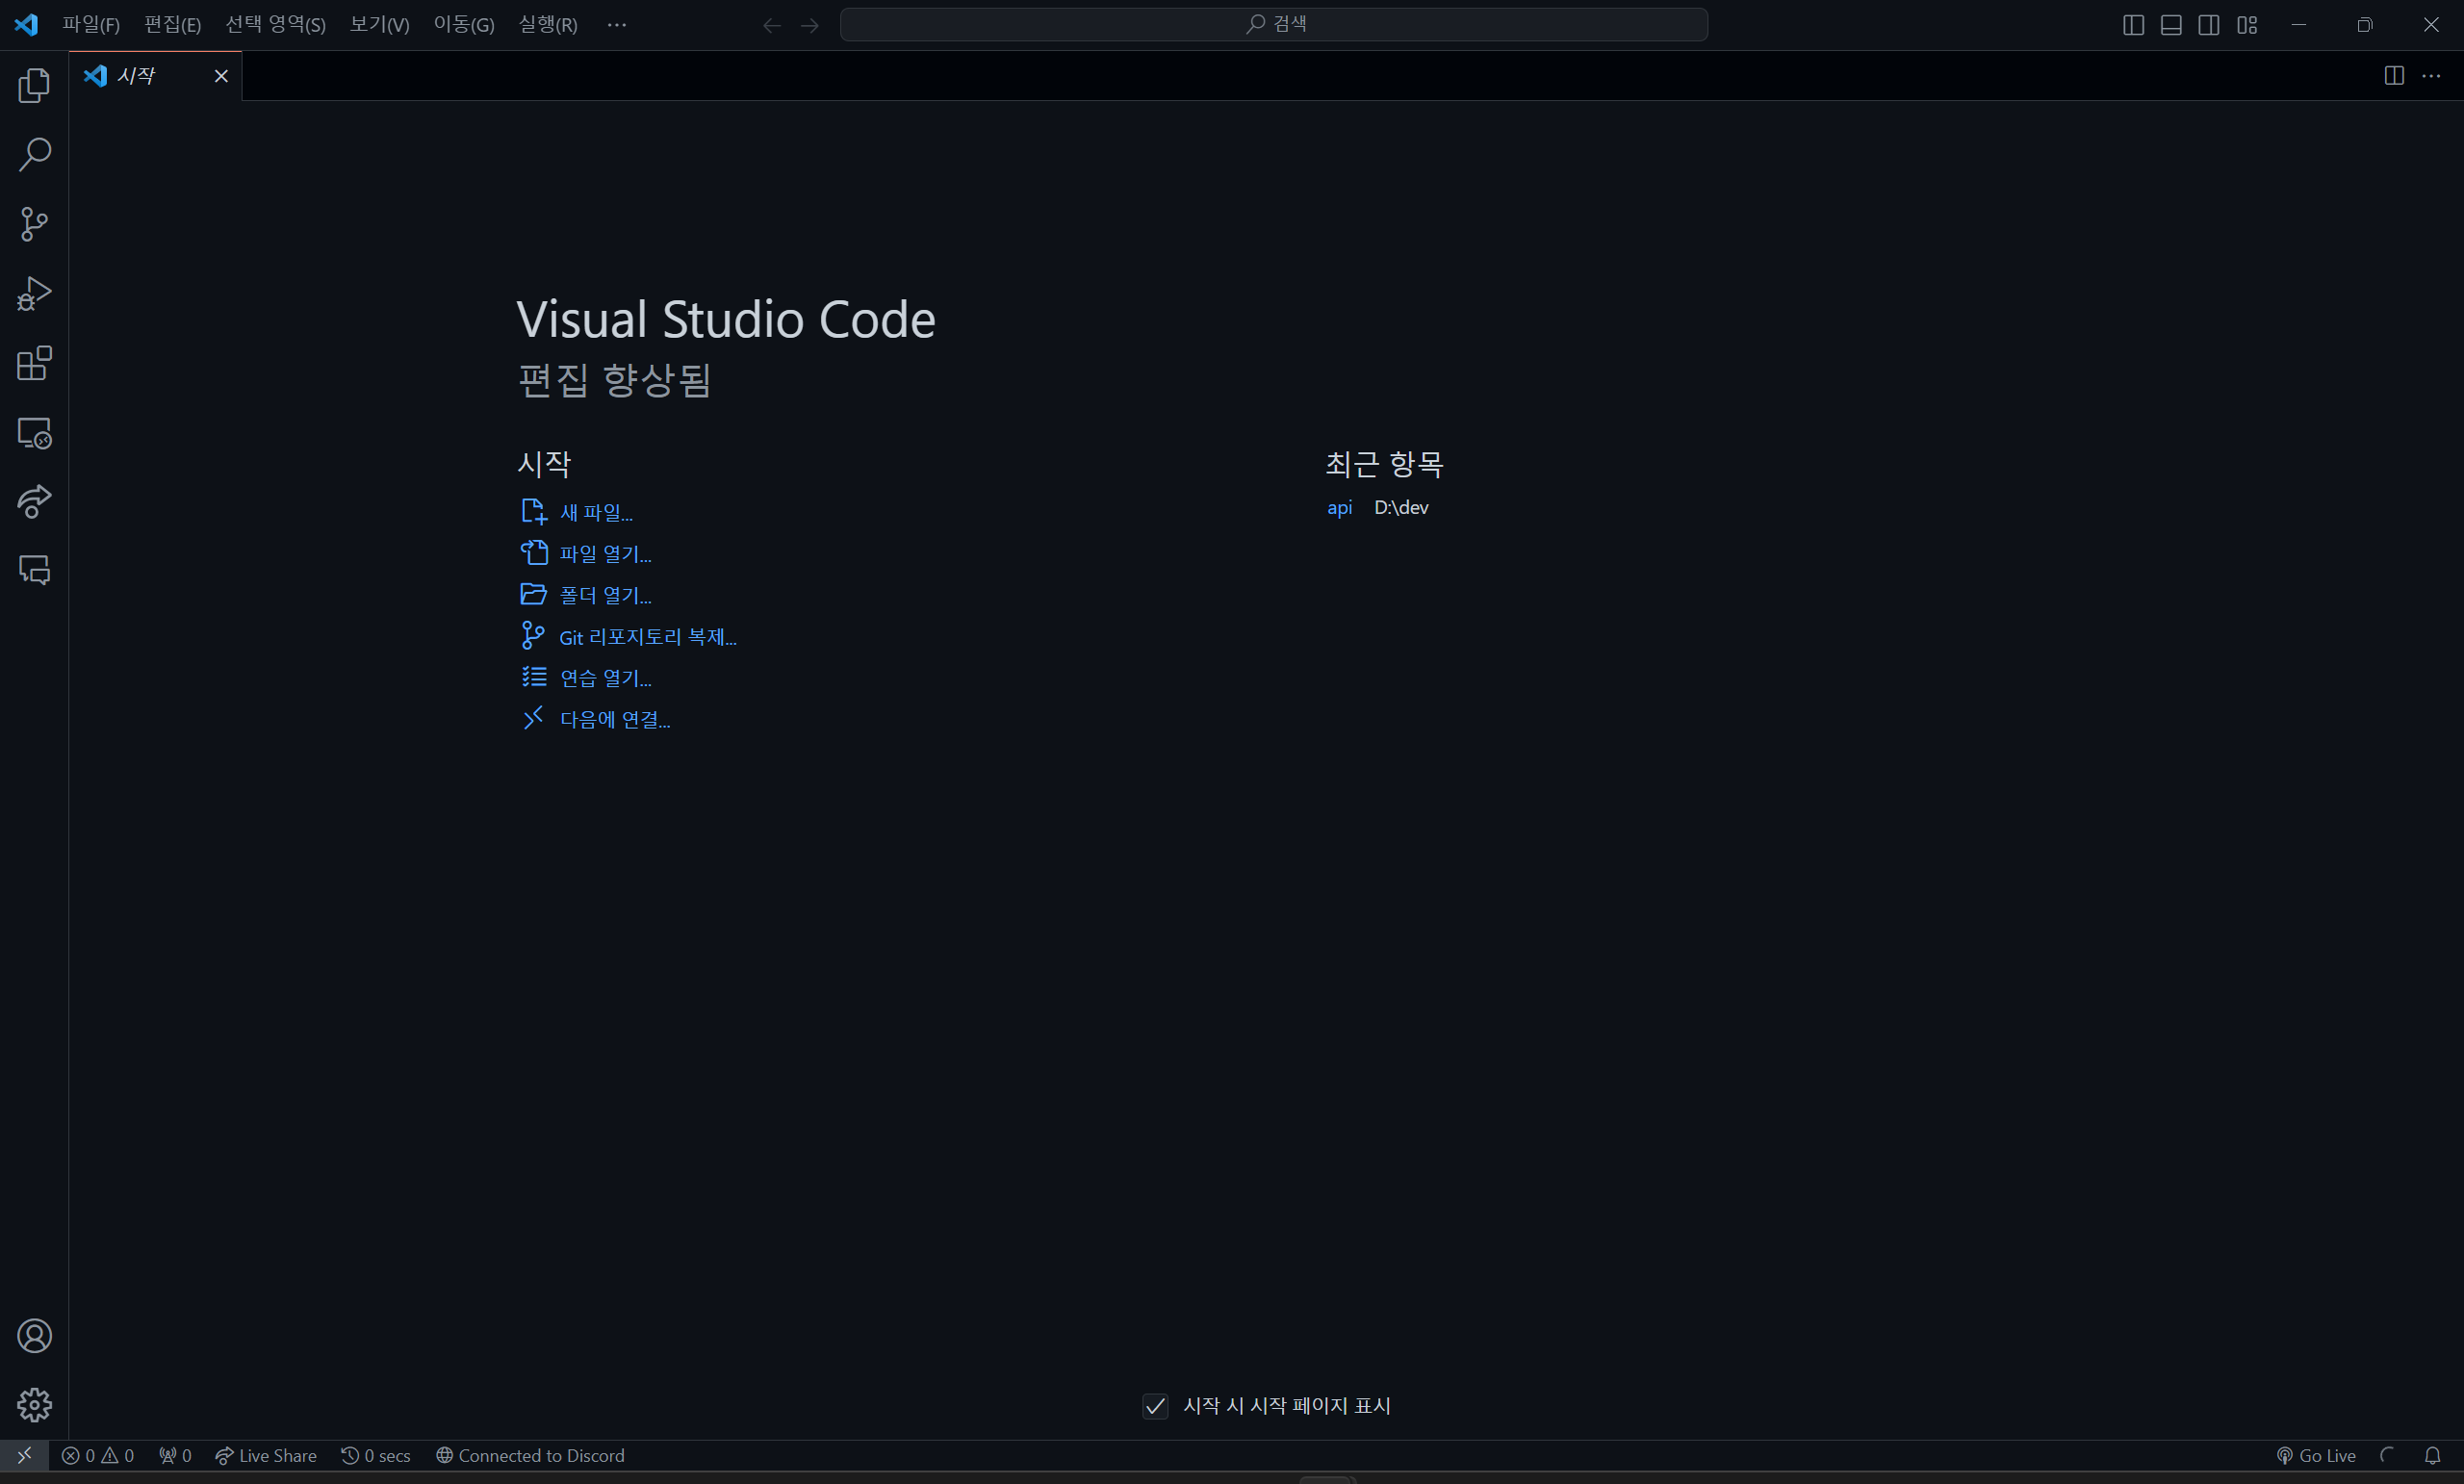The height and width of the screenshot is (1484, 2464).
Task: Open Remote Explorer in activity bar
Action: (x=34, y=432)
